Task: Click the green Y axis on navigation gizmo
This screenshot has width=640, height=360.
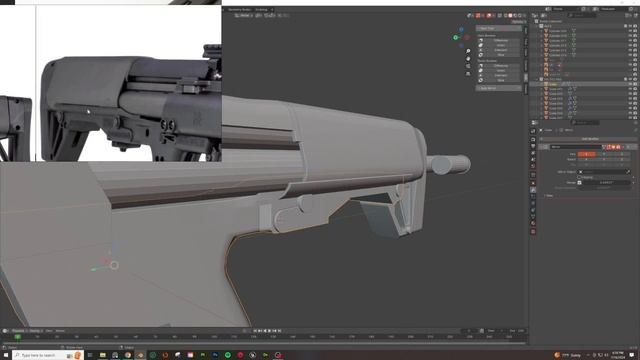Action: pos(456,38)
